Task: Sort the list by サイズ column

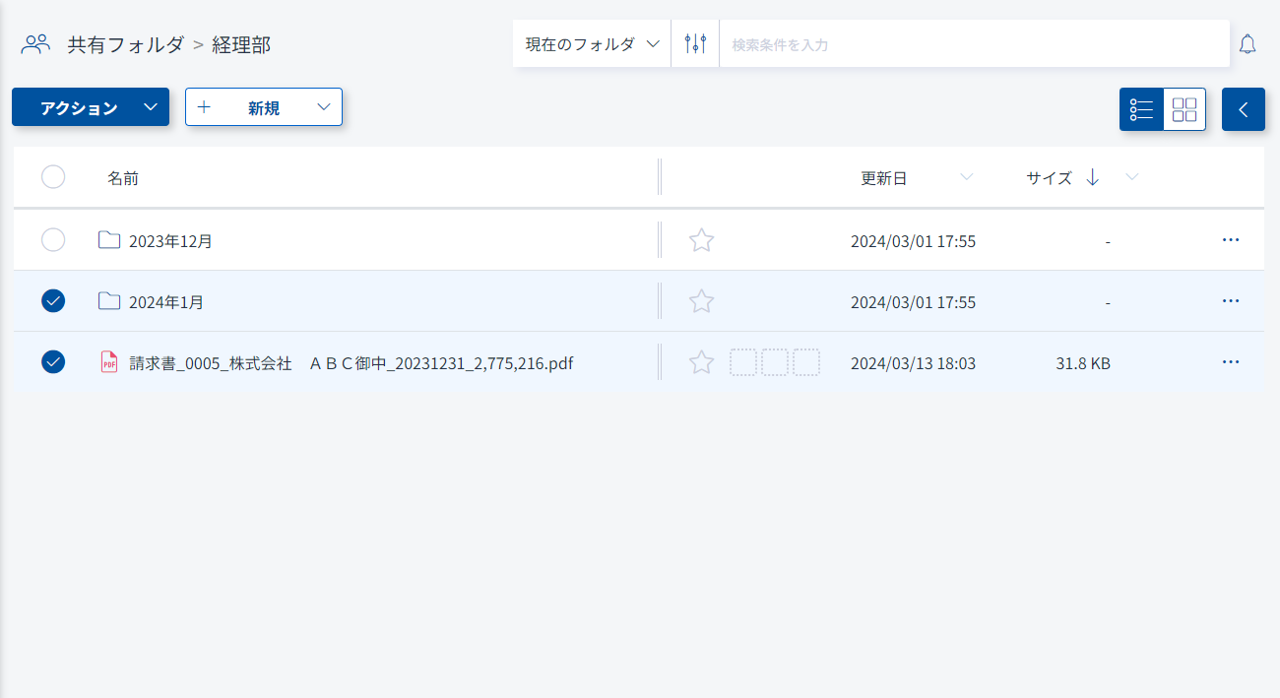Action: point(1048,178)
